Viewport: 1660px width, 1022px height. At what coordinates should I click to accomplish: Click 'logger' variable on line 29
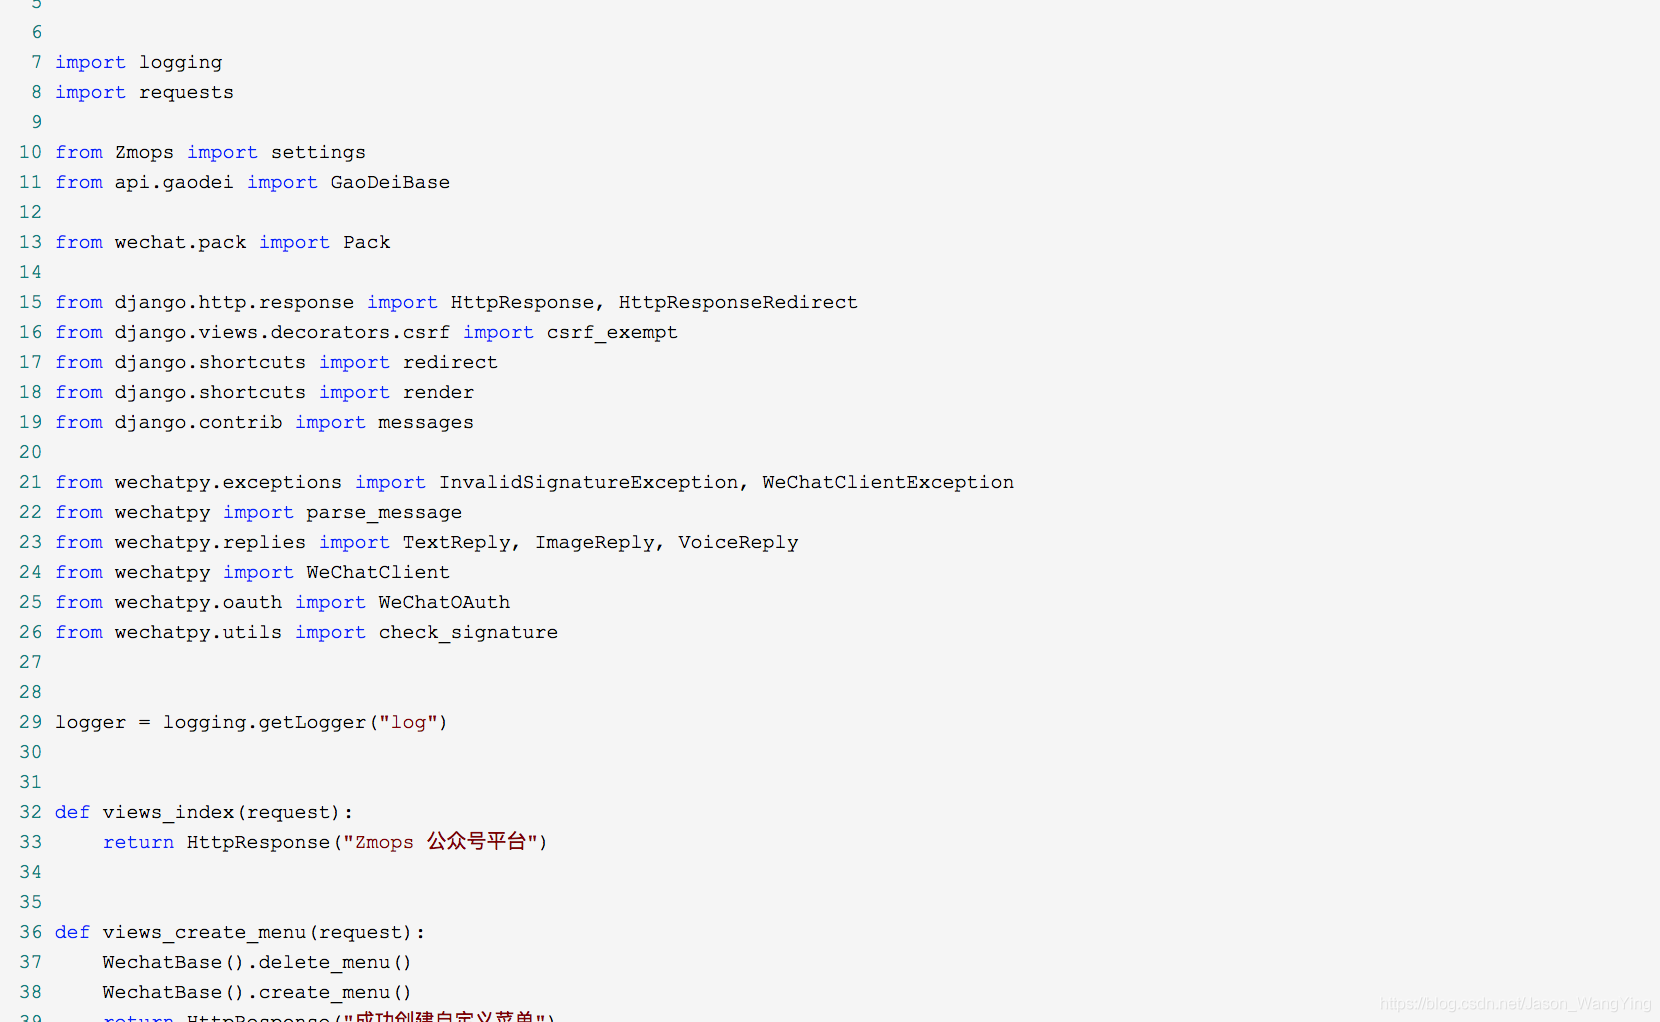(x=91, y=722)
